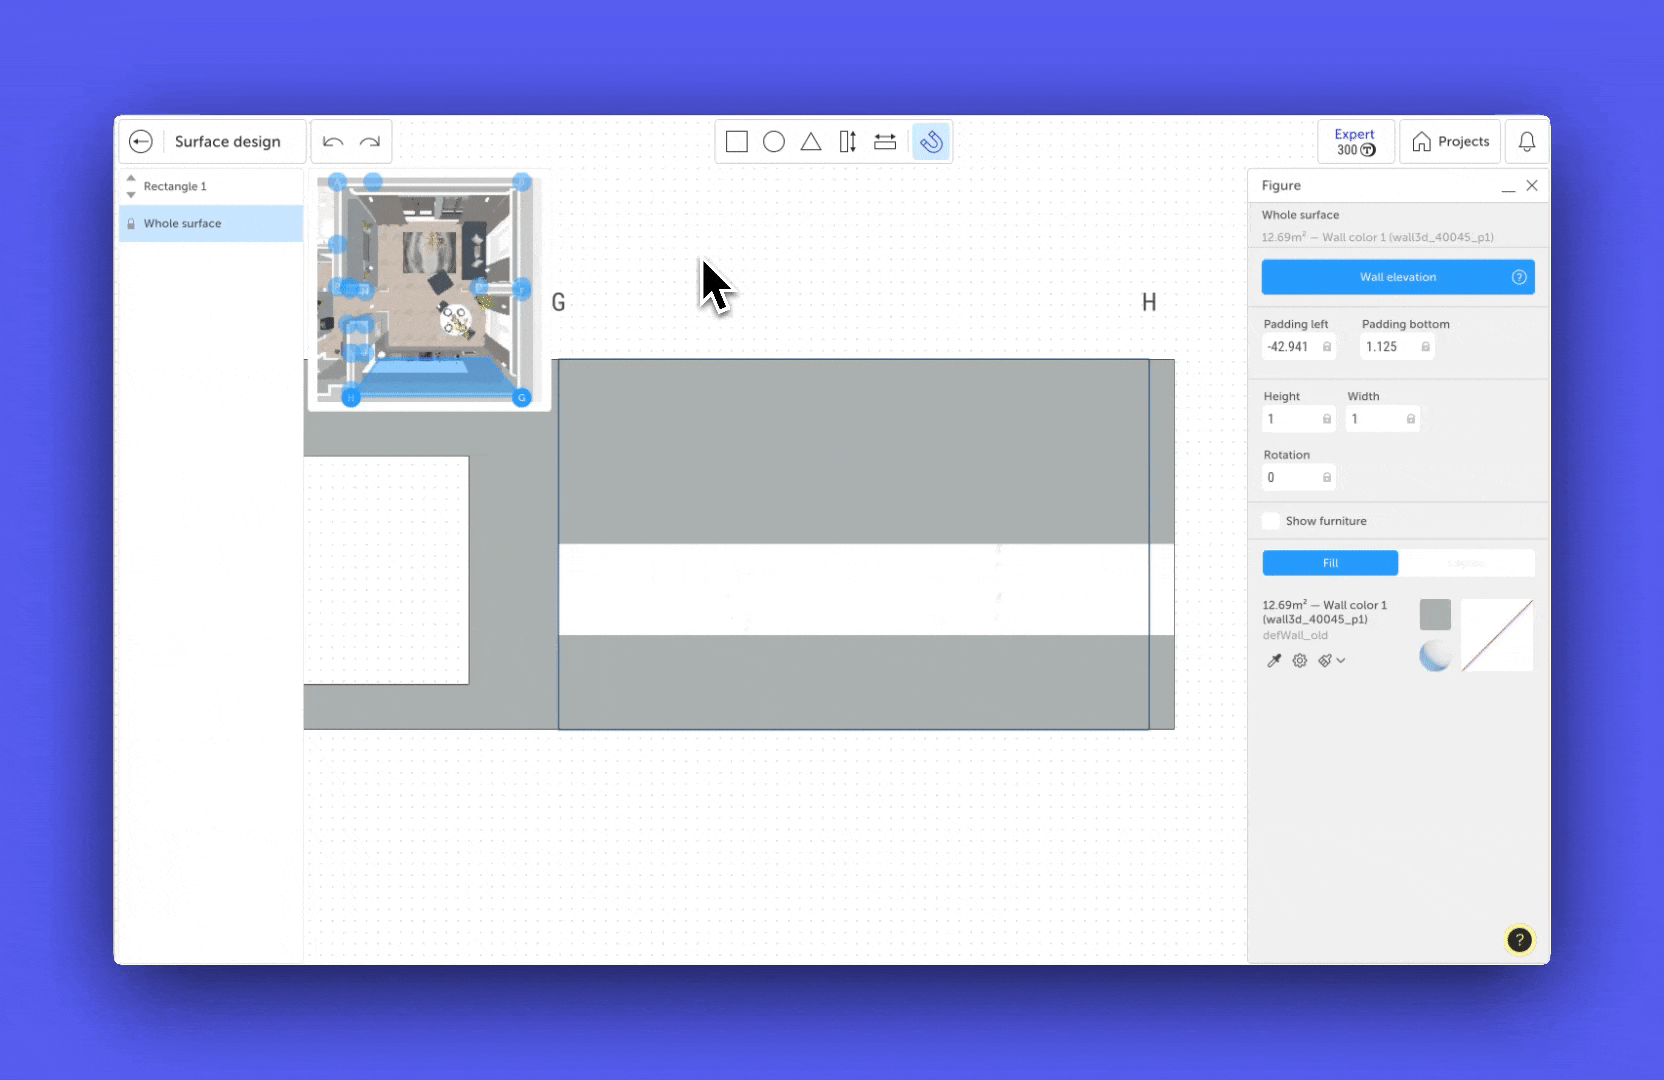Click the gray wall color swatch

1435,615
